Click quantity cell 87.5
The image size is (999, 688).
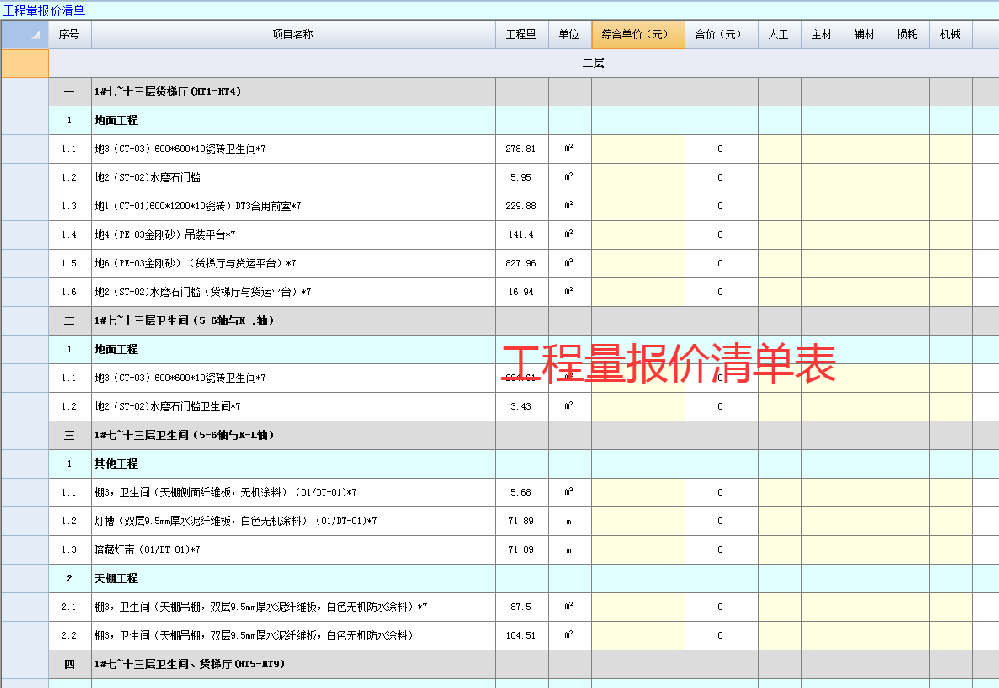tap(521, 607)
